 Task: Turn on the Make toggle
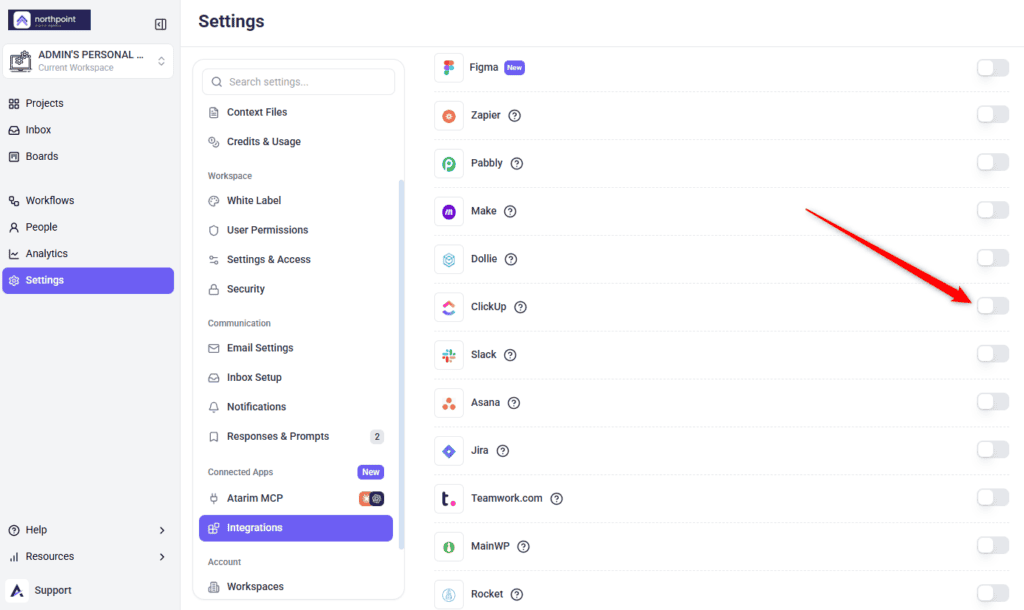click(993, 210)
